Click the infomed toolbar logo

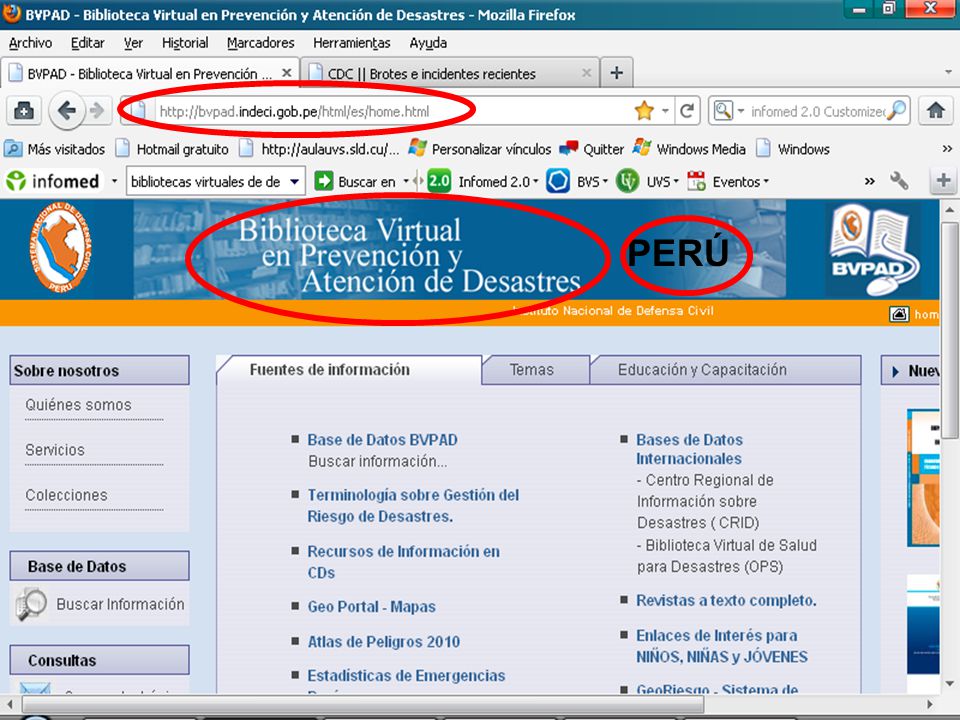[x=53, y=181]
